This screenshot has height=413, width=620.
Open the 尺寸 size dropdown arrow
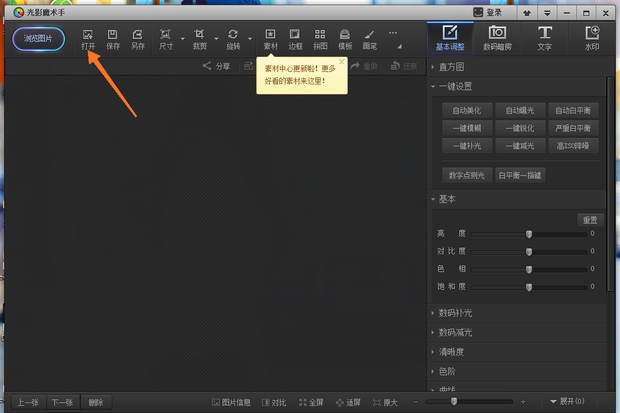183,39
